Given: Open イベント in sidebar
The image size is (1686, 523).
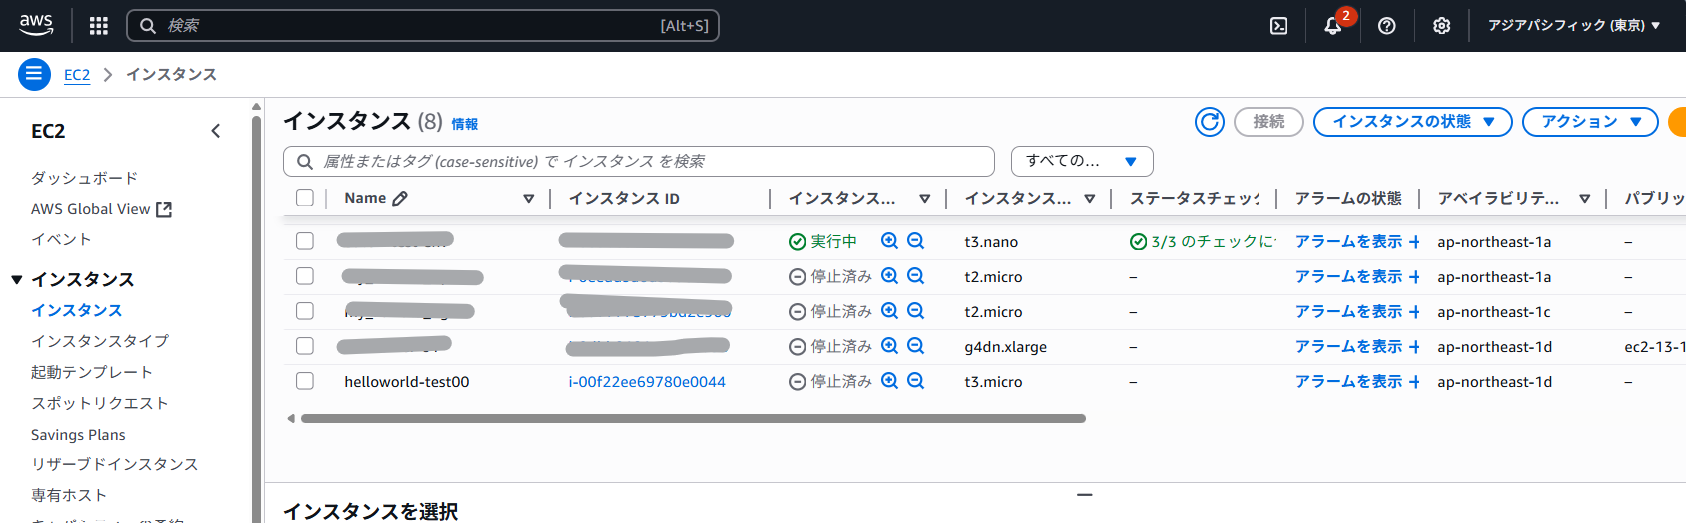Looking at the screenshot, I should 61,239.
